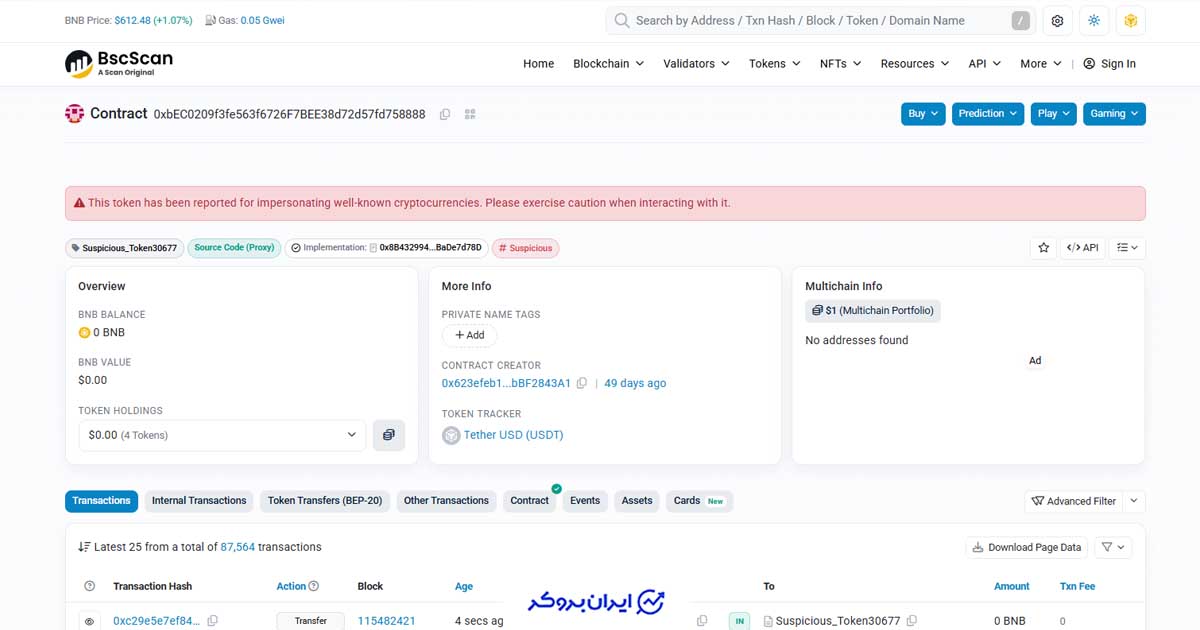Toggle the Age column header format
Screen dimensions: 1200x630
pyautogui.click(x=464, y=586)
